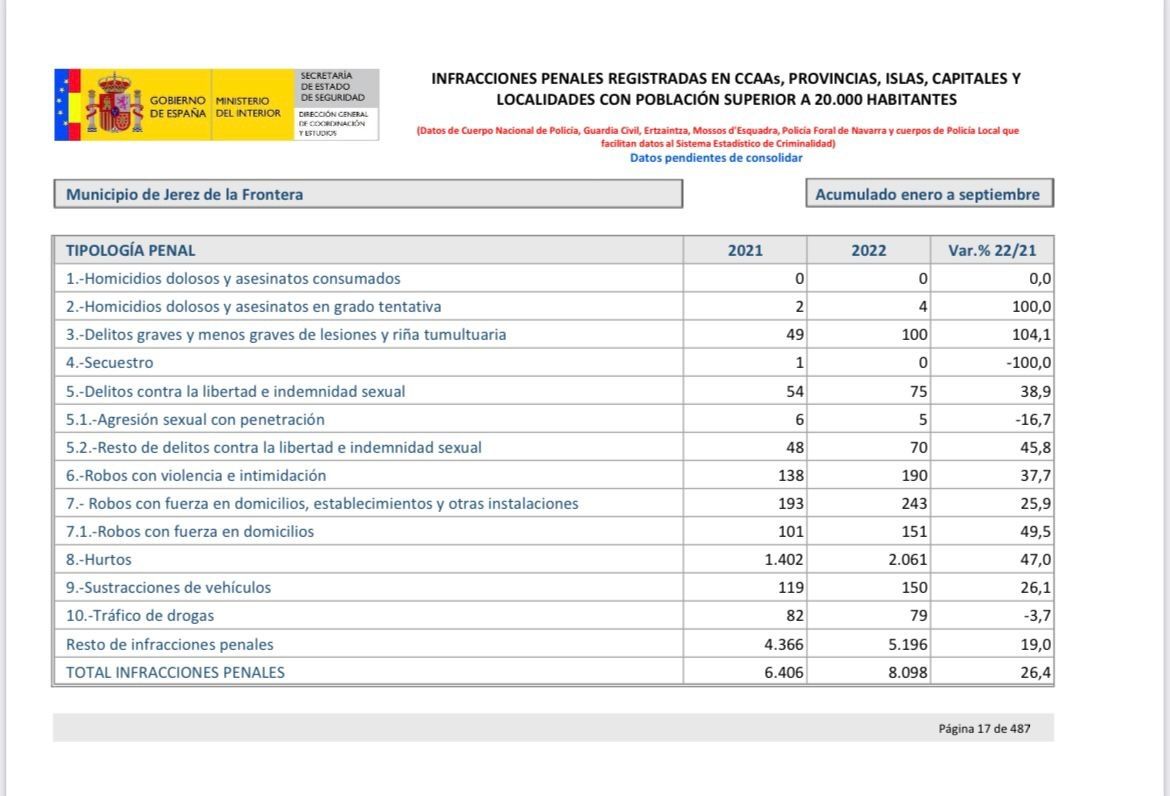Click the 2021 column header

(x=745, y=250)
